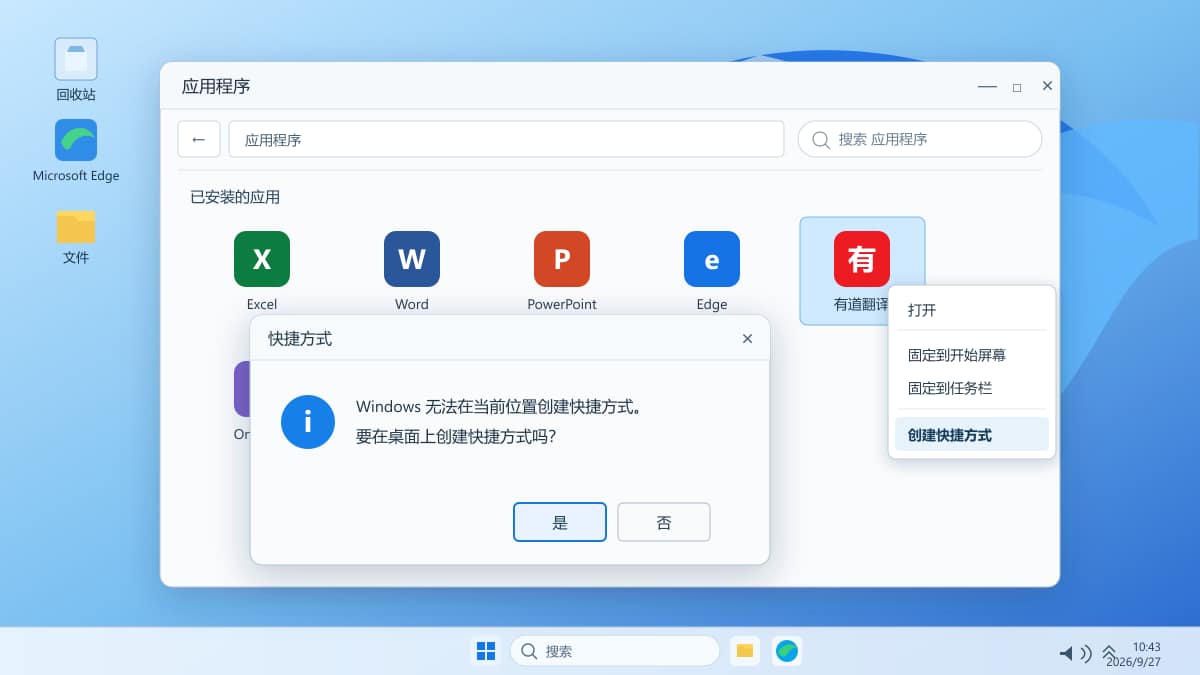Click the 快捷方式 dialog title
The width and height of the screenshot is (1200, 675).
300,339
